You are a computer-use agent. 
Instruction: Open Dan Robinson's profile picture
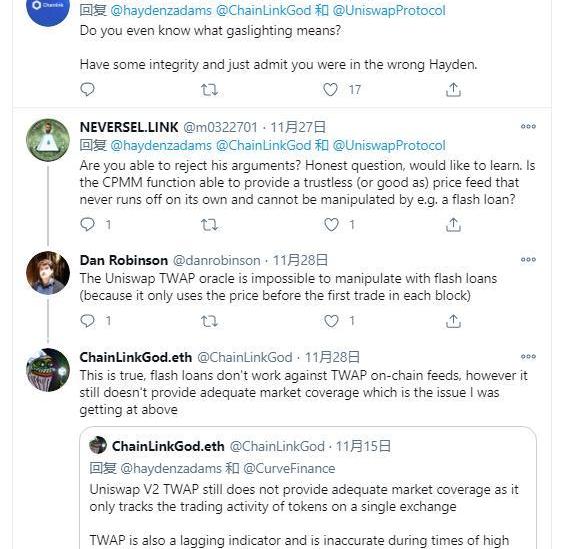48,273
